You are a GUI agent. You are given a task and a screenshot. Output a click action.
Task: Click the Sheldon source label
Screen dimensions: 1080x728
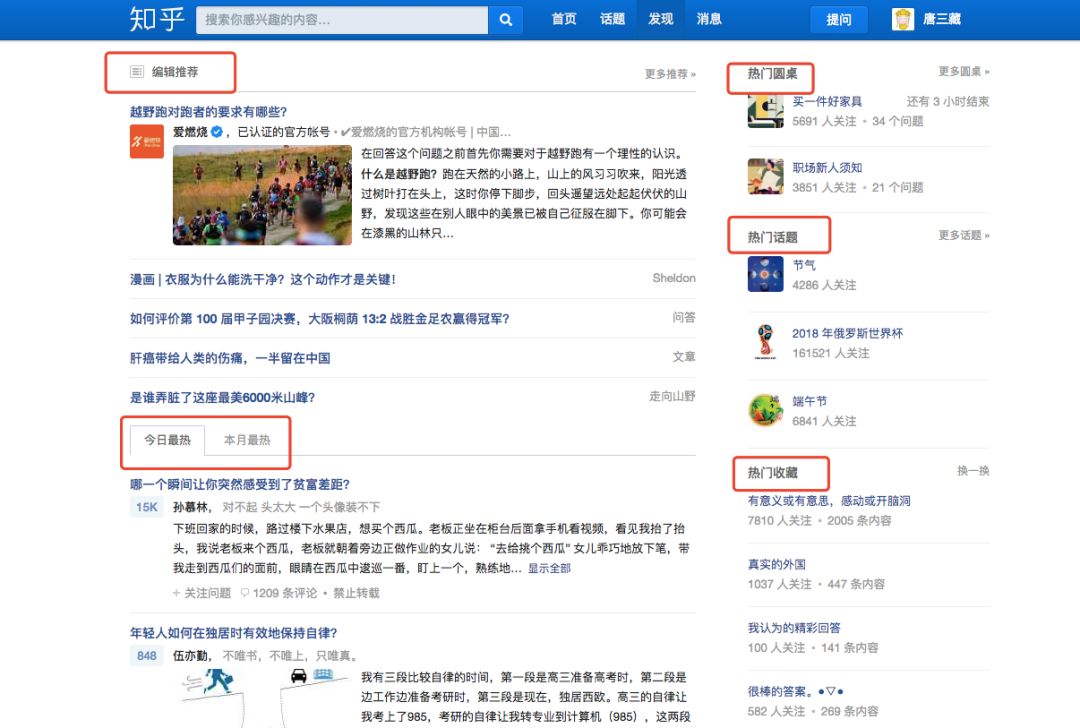tap(674, 278)
